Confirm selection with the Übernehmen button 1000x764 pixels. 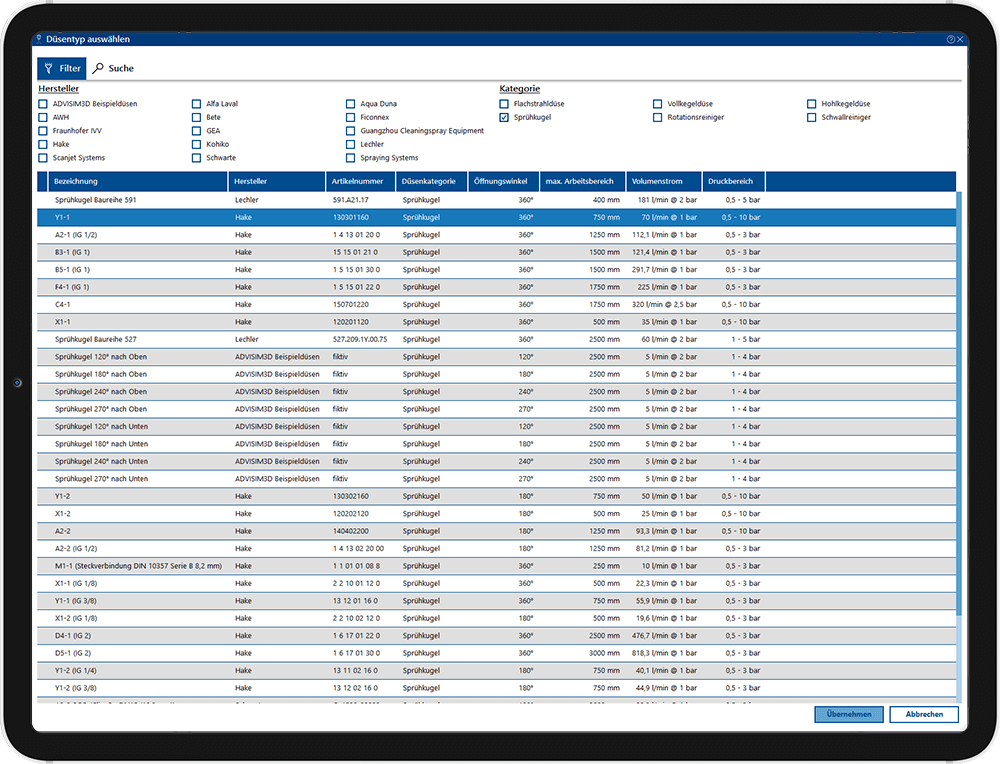coord(849,714)
